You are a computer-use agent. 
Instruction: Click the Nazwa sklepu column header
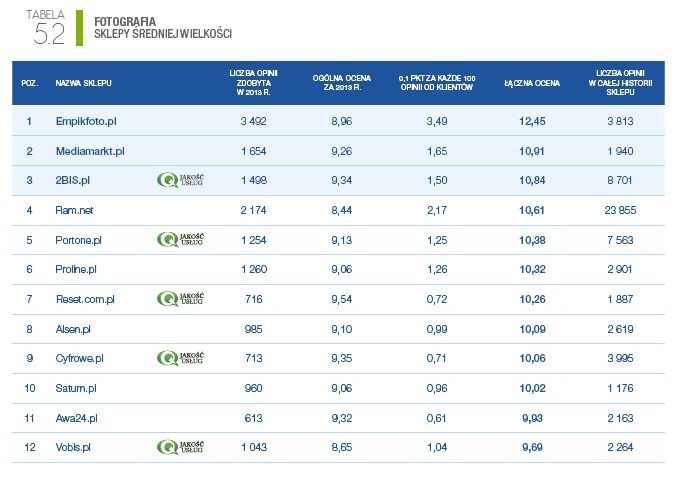(x=83, y=83)
